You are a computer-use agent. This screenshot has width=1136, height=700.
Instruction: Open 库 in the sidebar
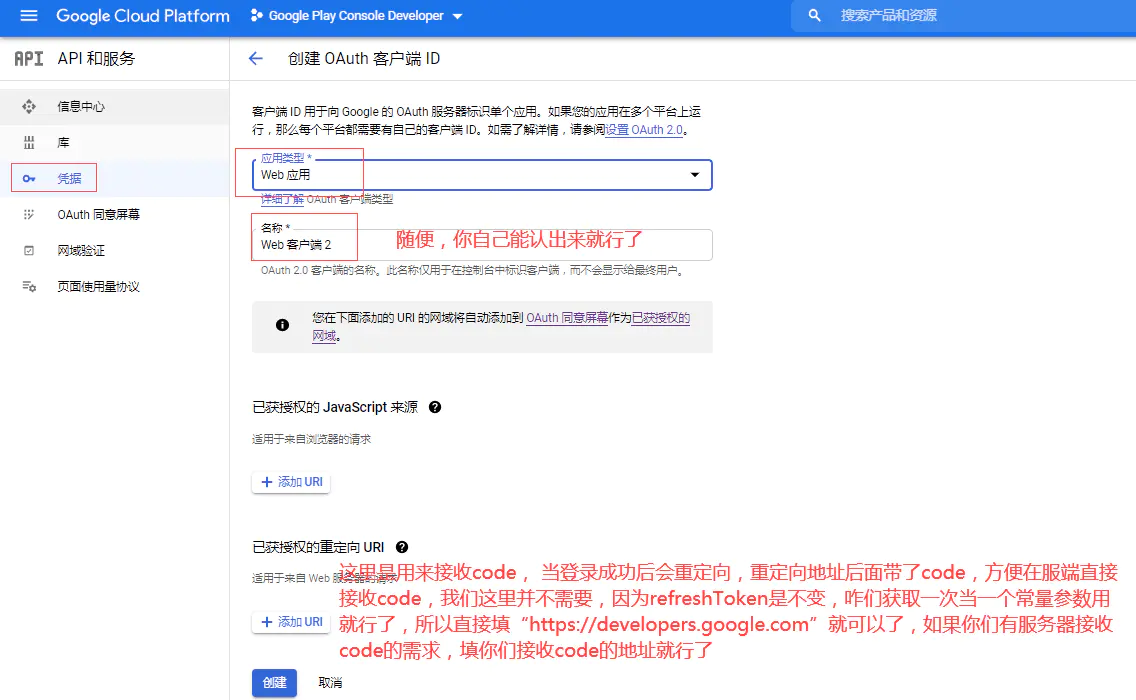tap(114, 143)
